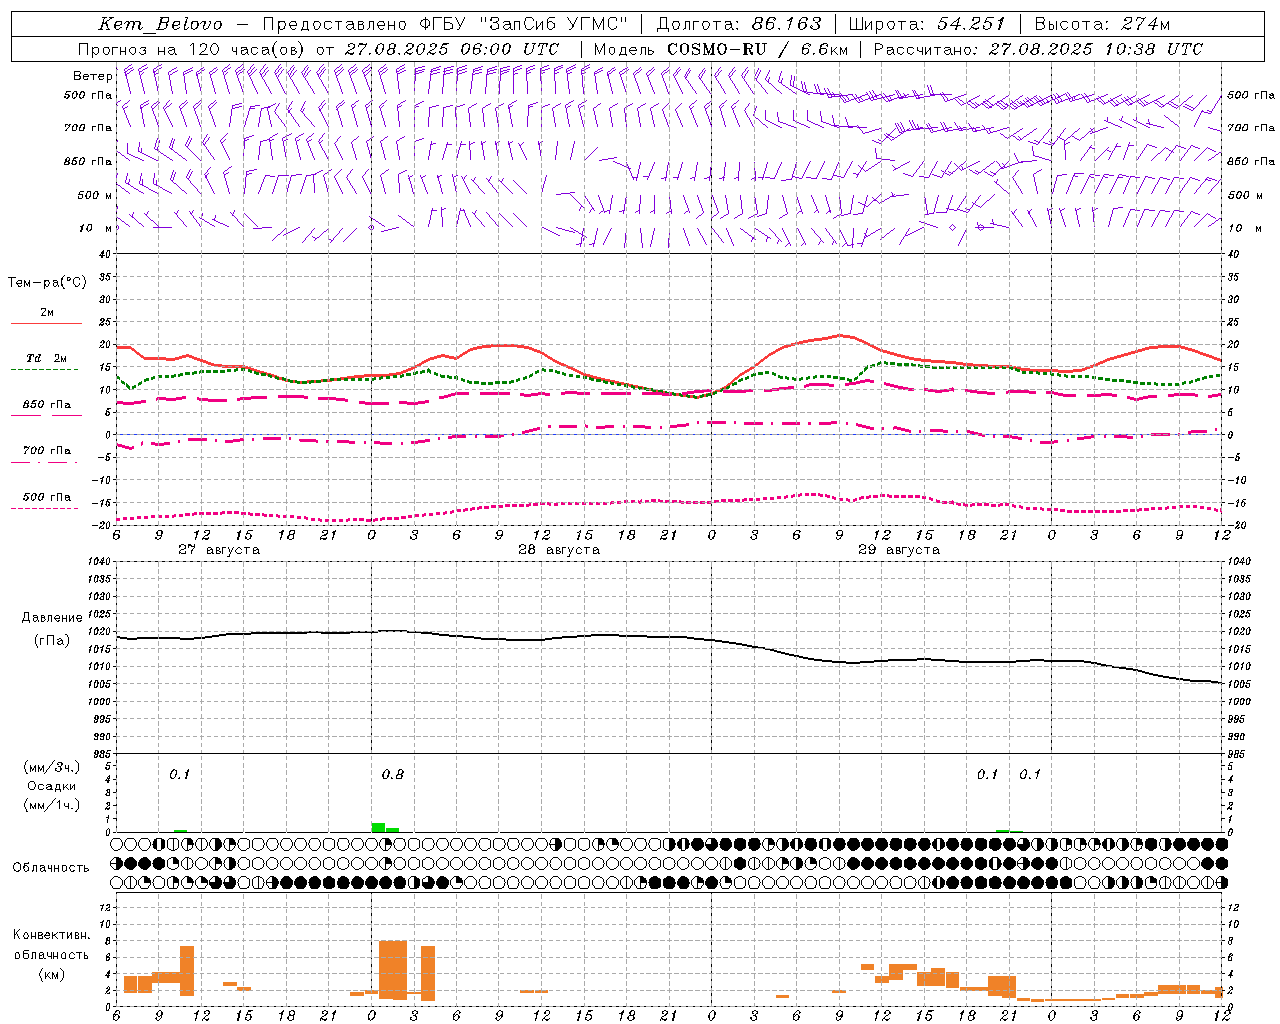Screen dimensions: 1280x1024
Task: Click the '27 августа' date label
Action: (219, 550)
